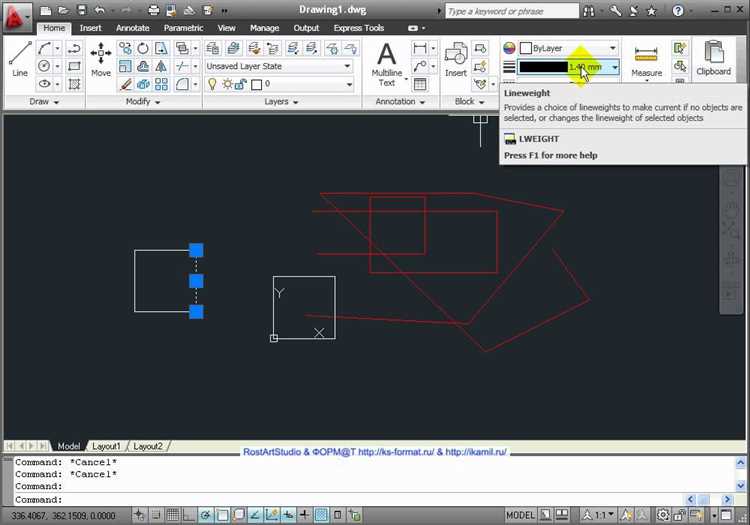
Task: Expand the Layers panel
Action: (281, 102)
